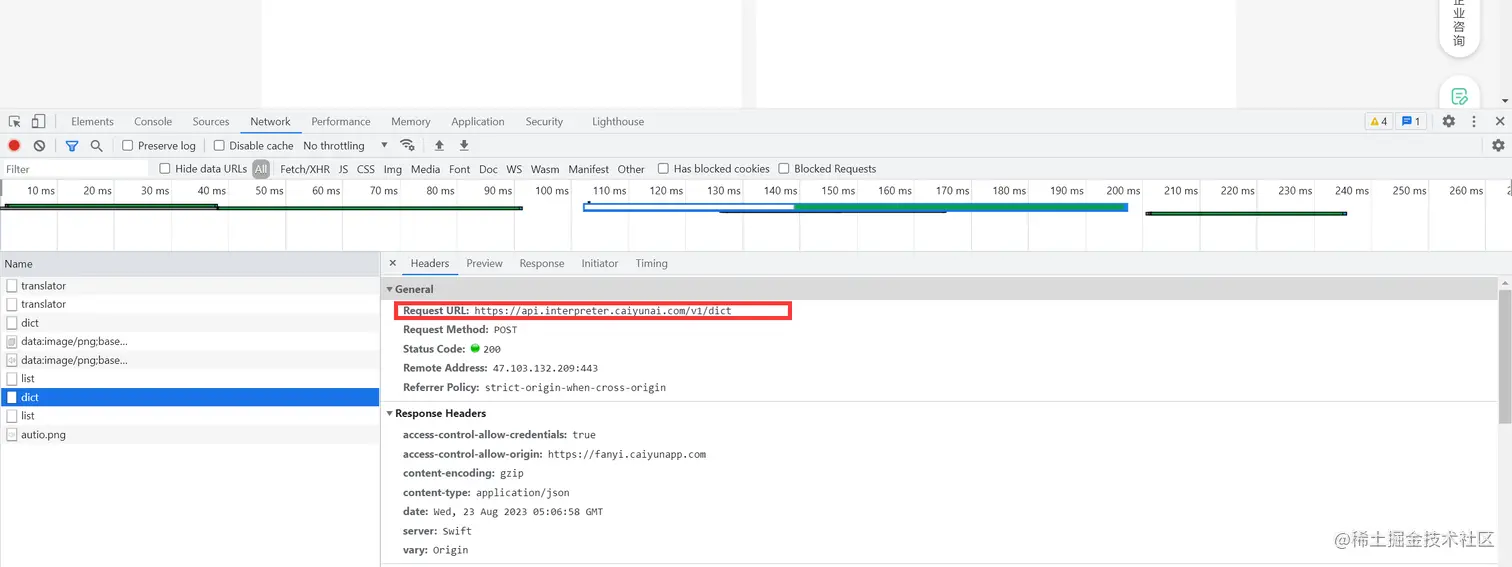Select the autio.png request row
Screen dimensions: 1512x567
(190, 435)
